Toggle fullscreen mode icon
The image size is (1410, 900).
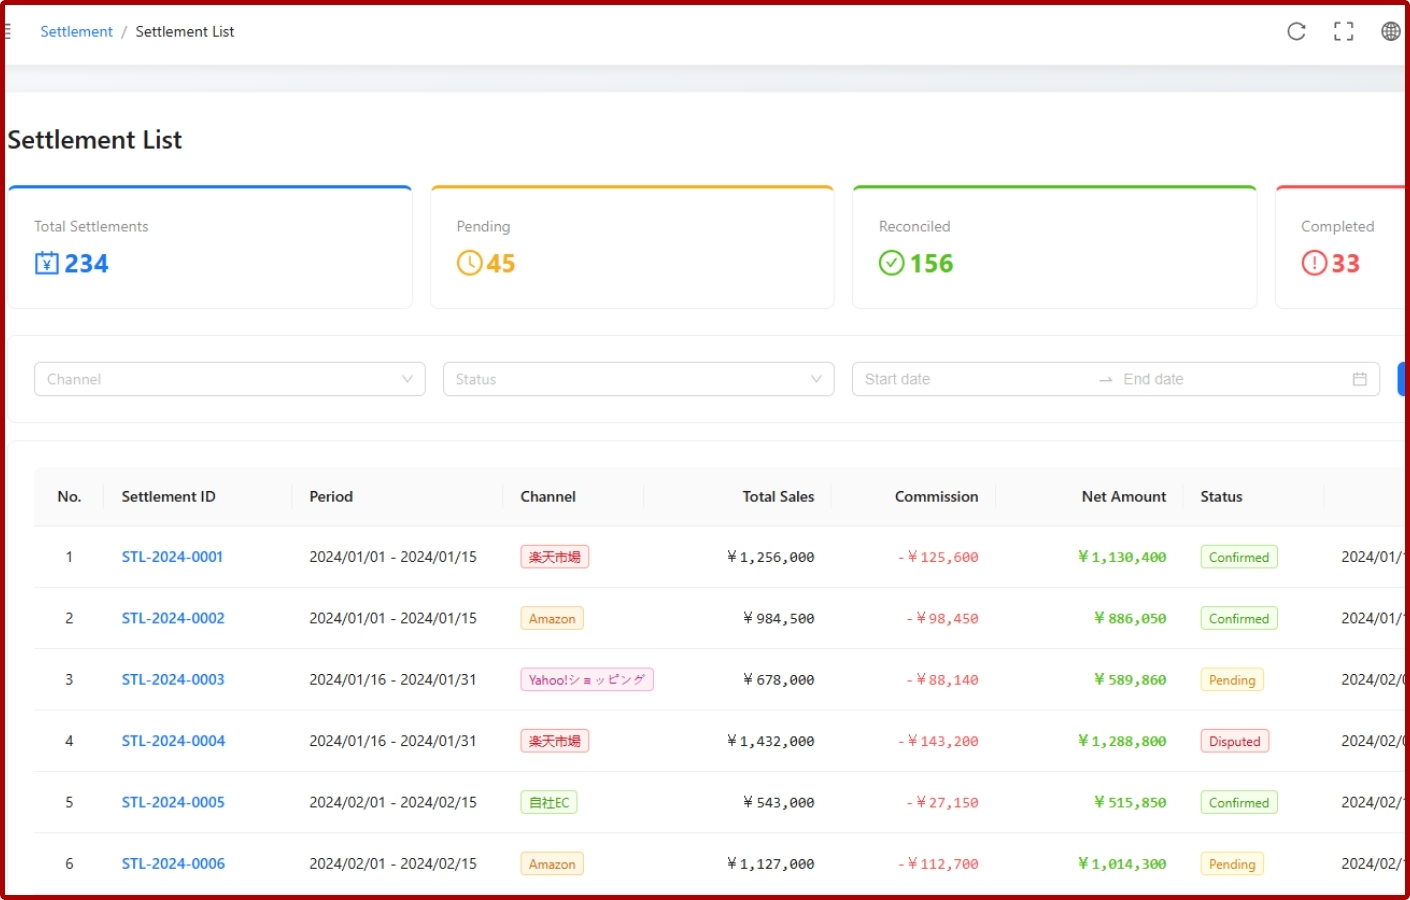pos(1344,31)
